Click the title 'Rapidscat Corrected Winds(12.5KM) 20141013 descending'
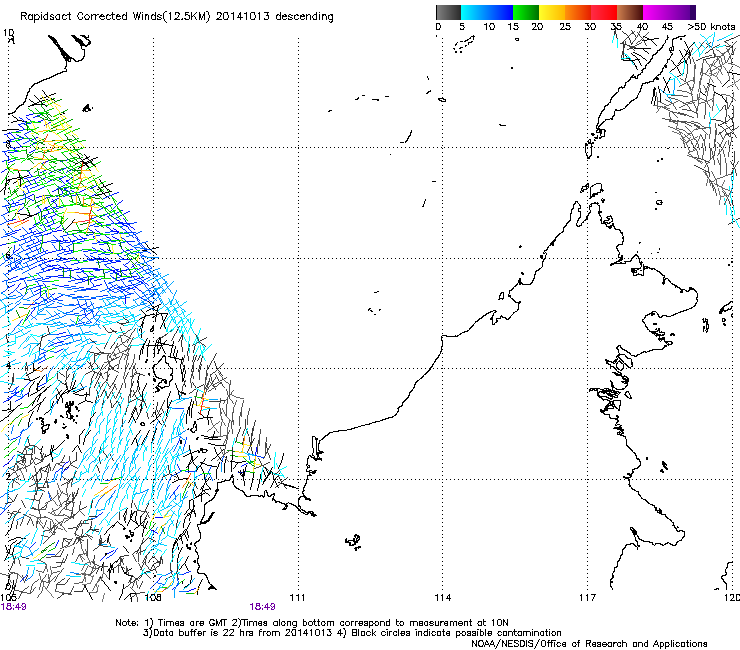The image size is (740, 650). click(177, 16)
